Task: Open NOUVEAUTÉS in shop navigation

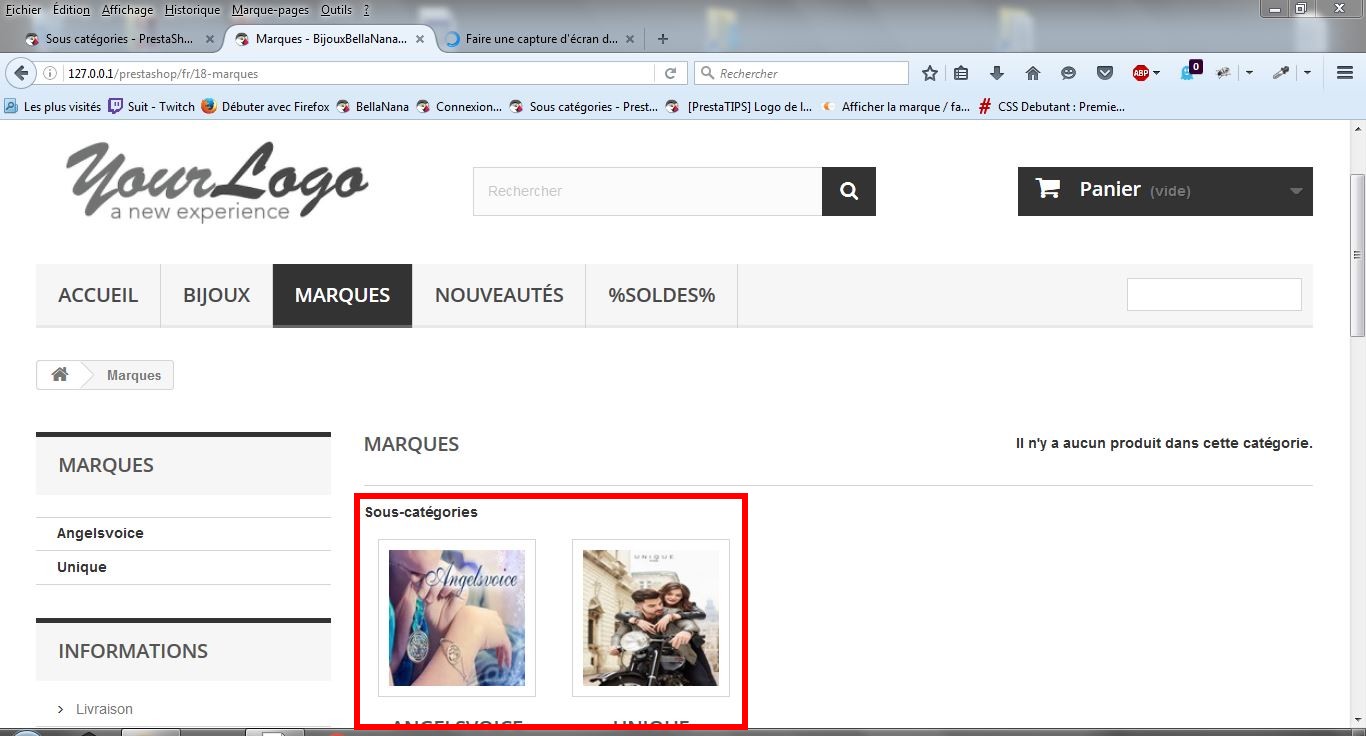Action: tap(499, 295)
